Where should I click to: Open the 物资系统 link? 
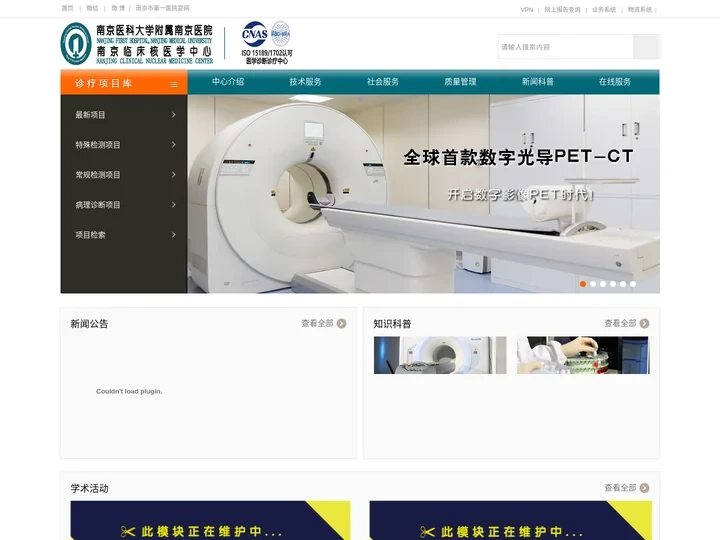pyautogui.click(x=640, y=10)
